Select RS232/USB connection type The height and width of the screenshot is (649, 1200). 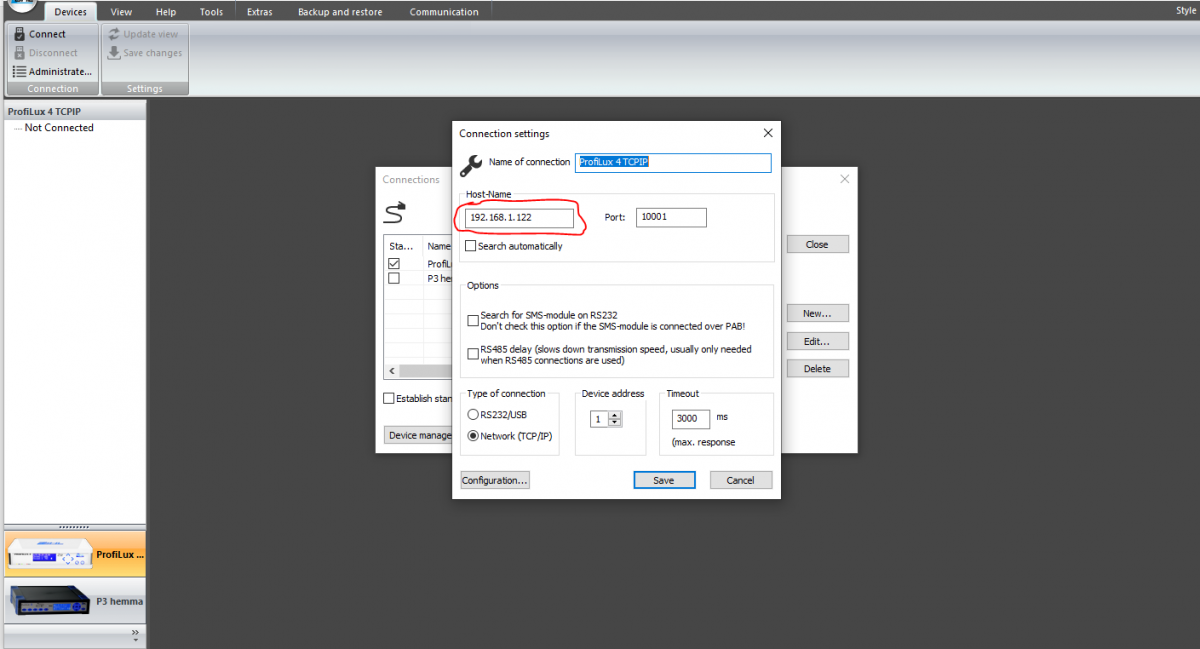pyautogui.click(x=473, y=414)
